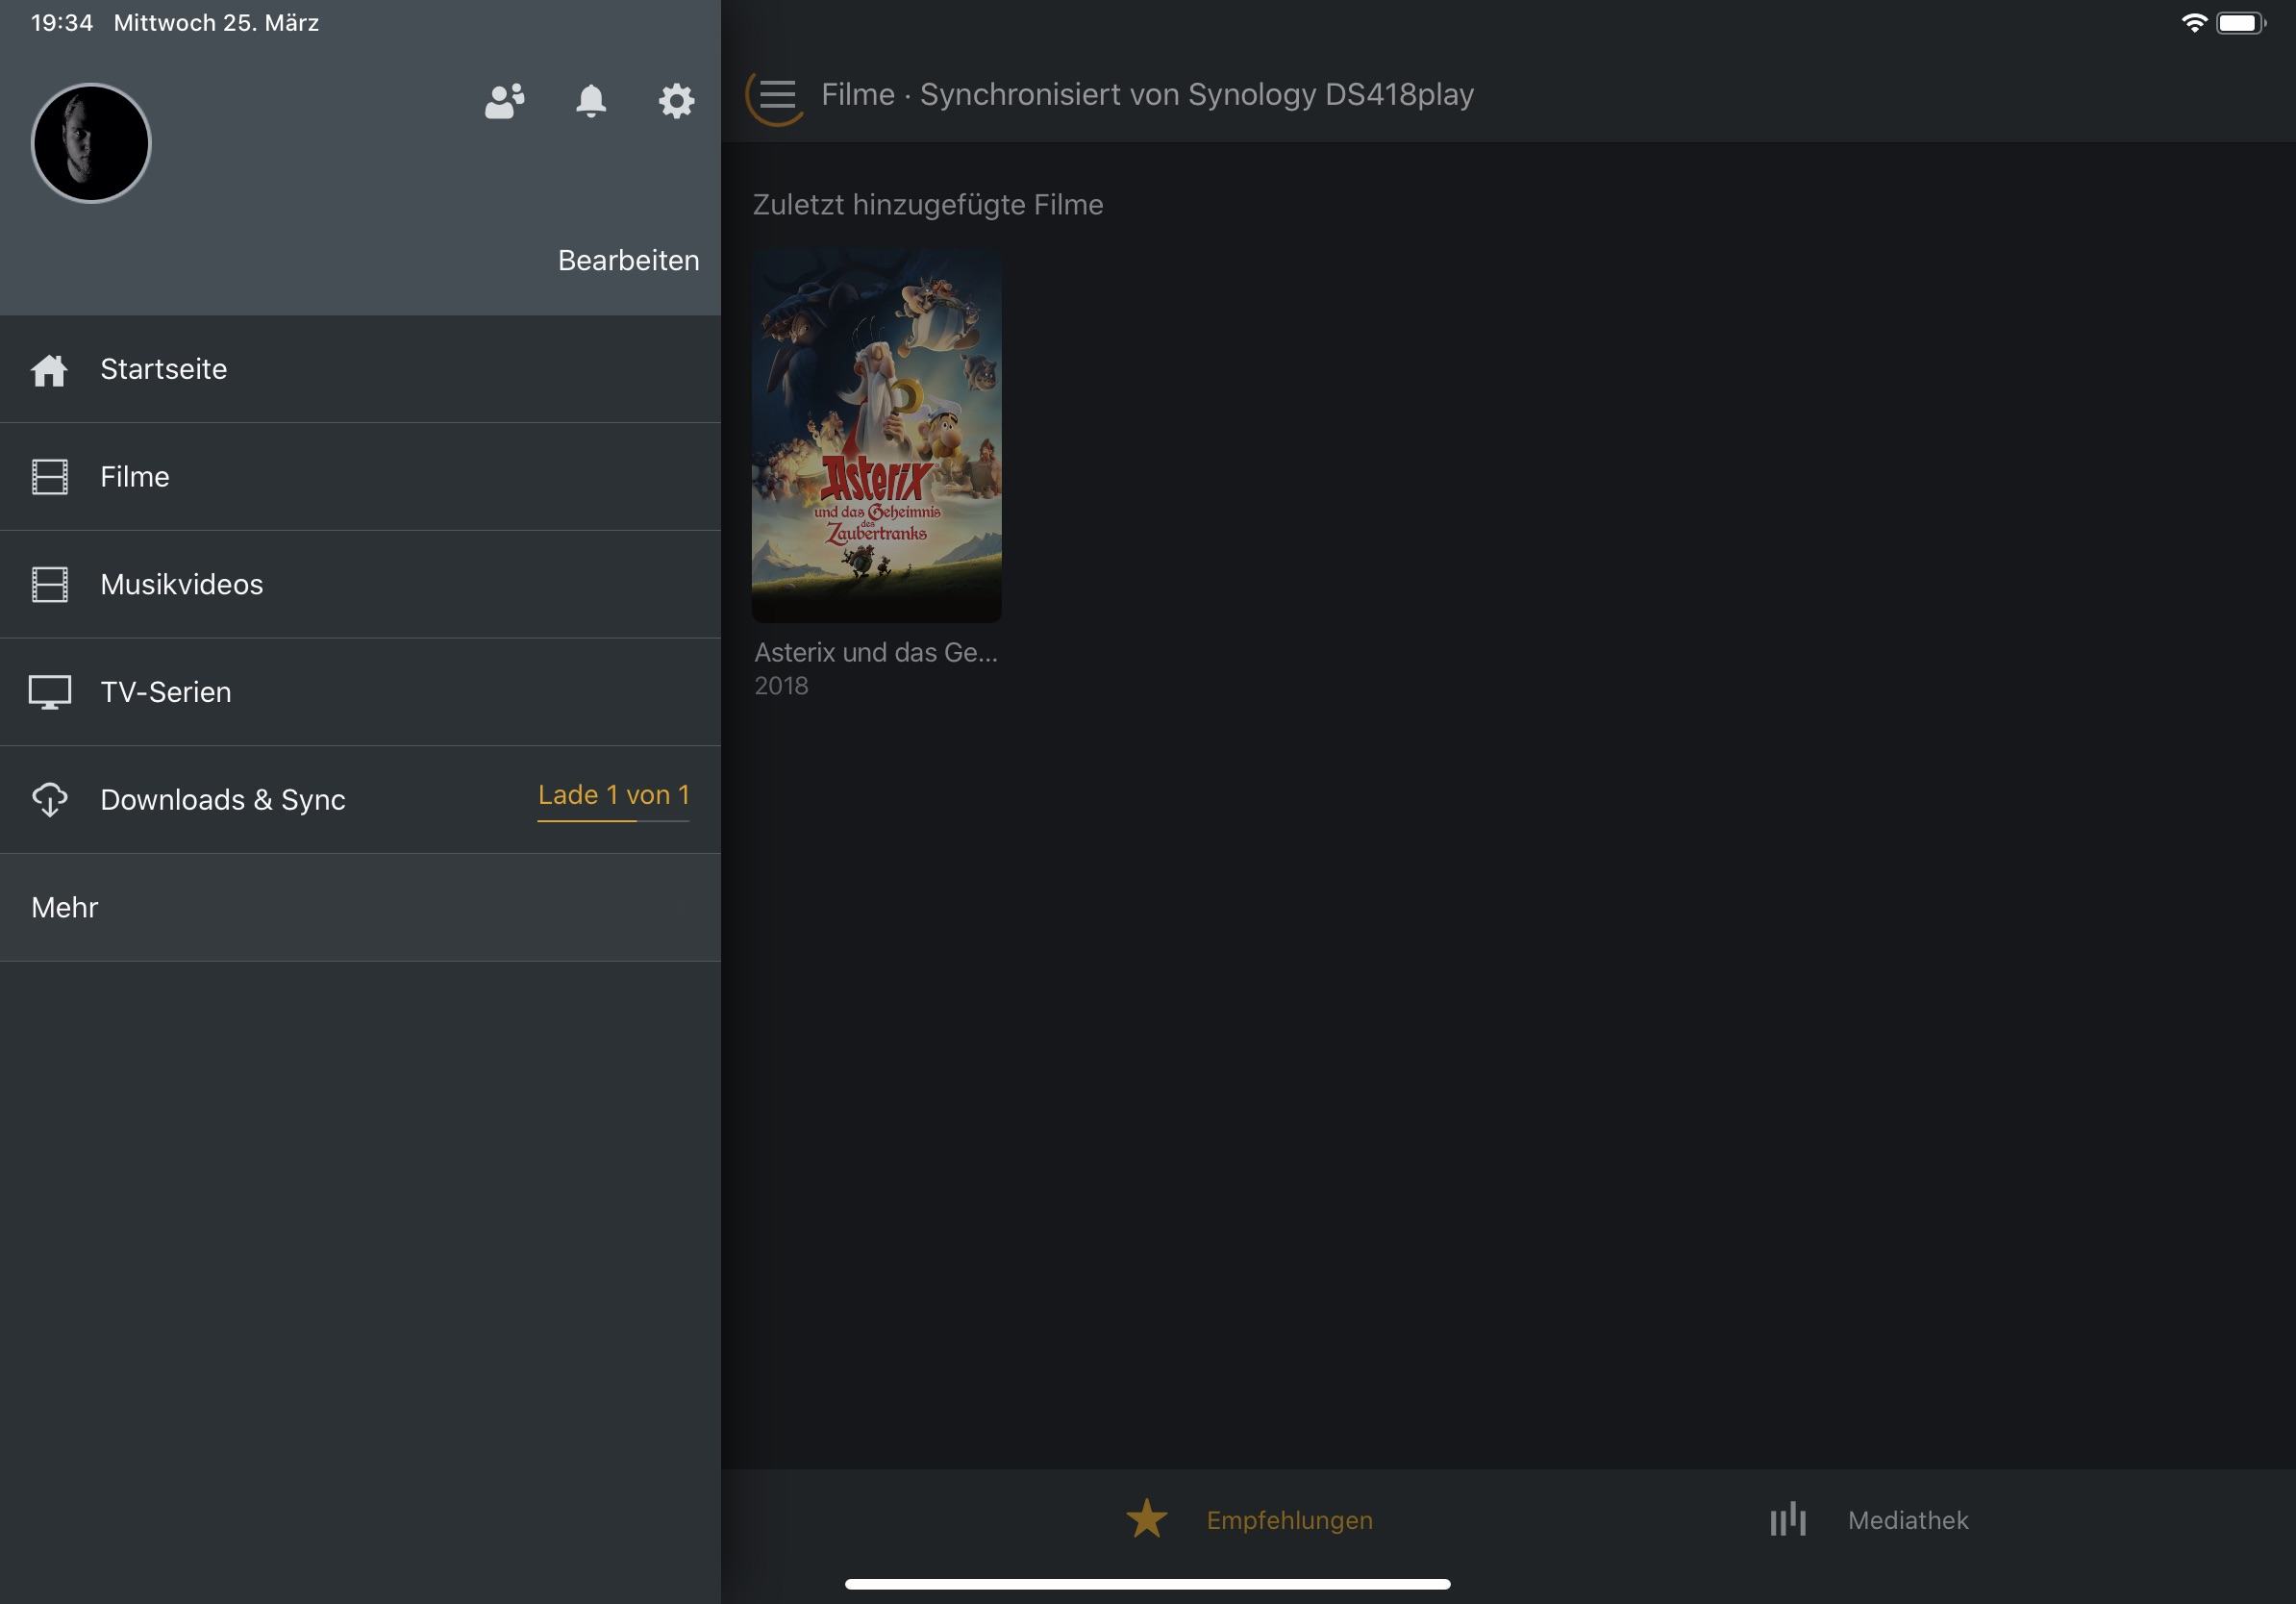Switch to the Mediathek tab
The height and width of the screenshot is (1604, 2296).
point(1868,1519)
